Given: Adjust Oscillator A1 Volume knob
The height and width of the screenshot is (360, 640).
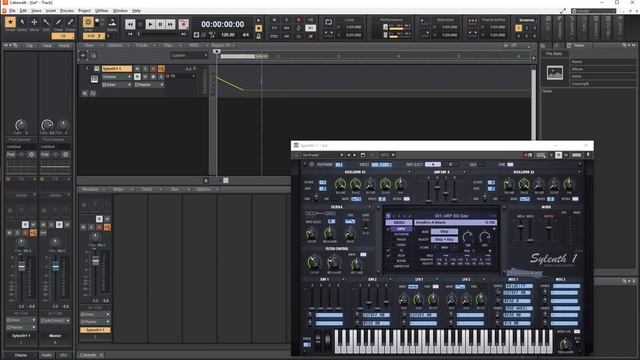Looking at the screenshot, I should pyautogui.click(x=340, y=184).
